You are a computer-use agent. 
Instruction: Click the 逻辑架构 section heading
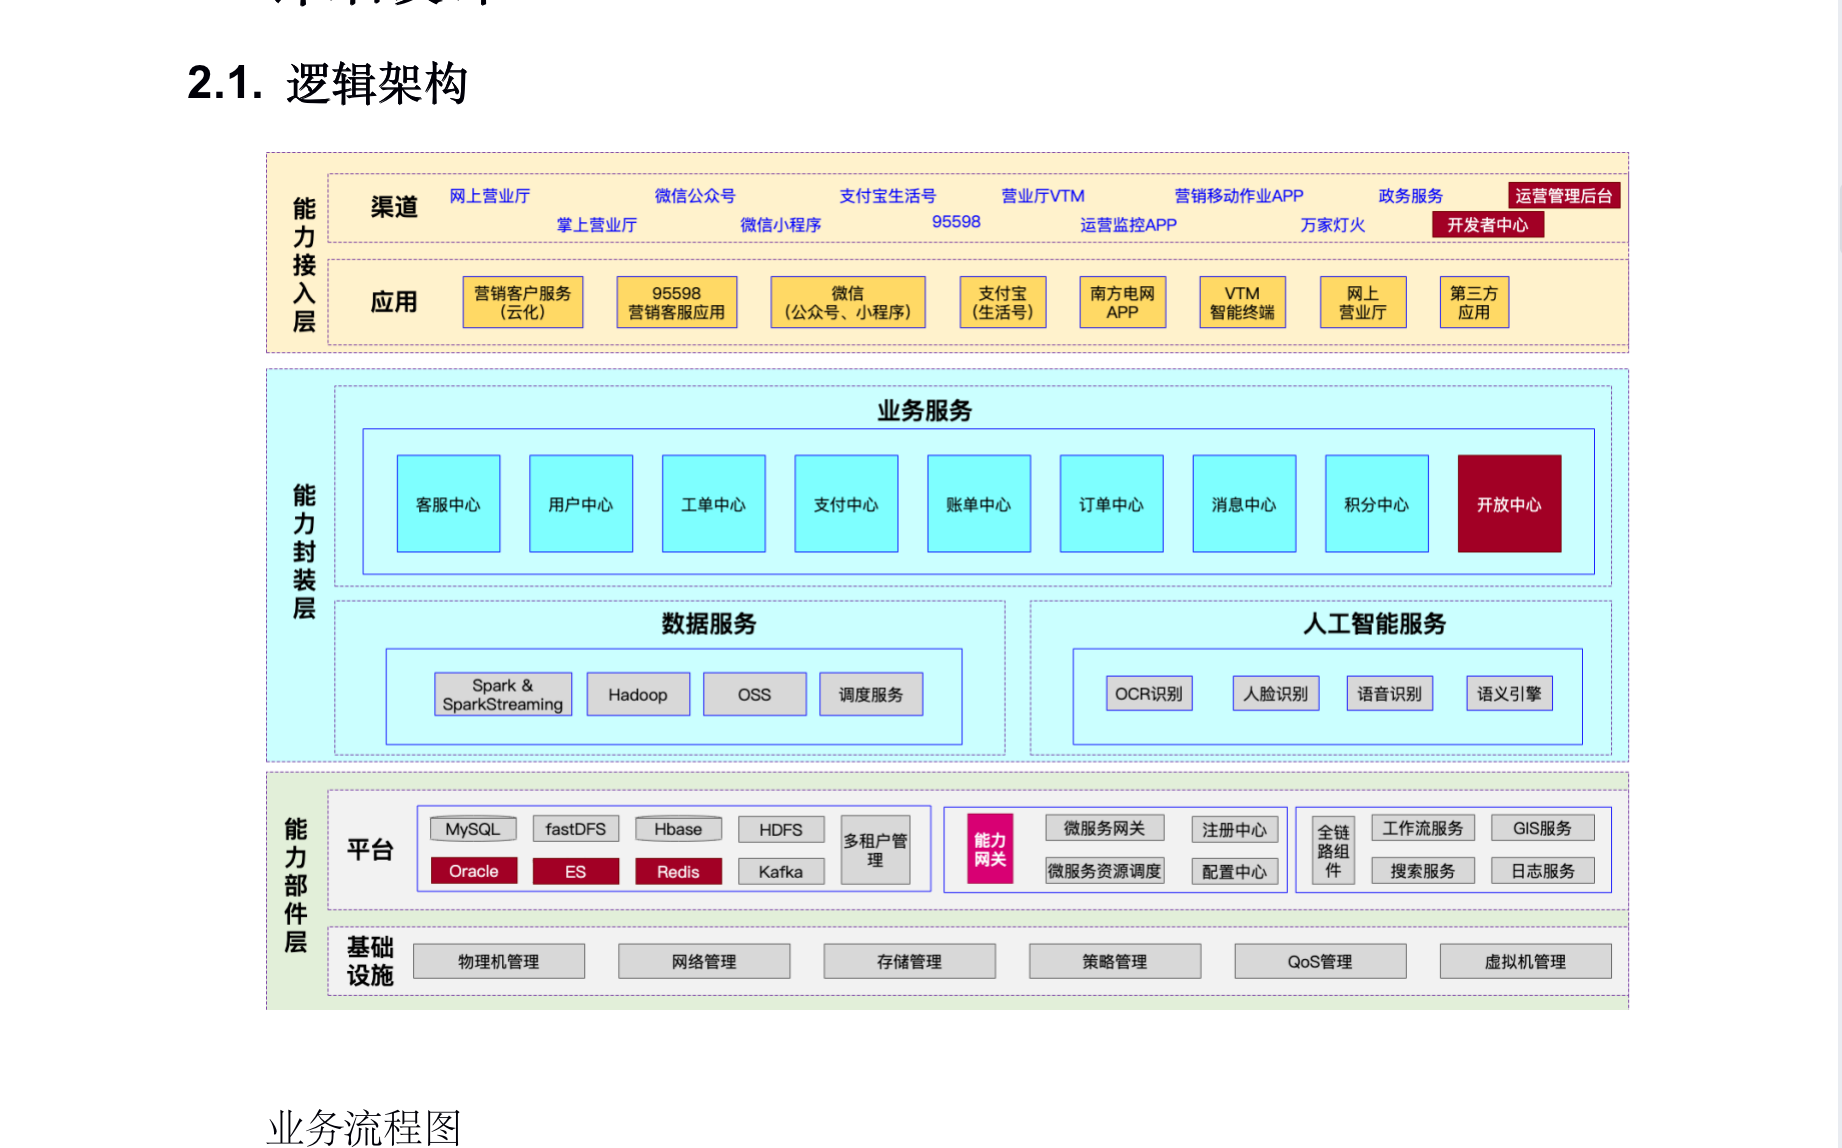pos(377,83)
